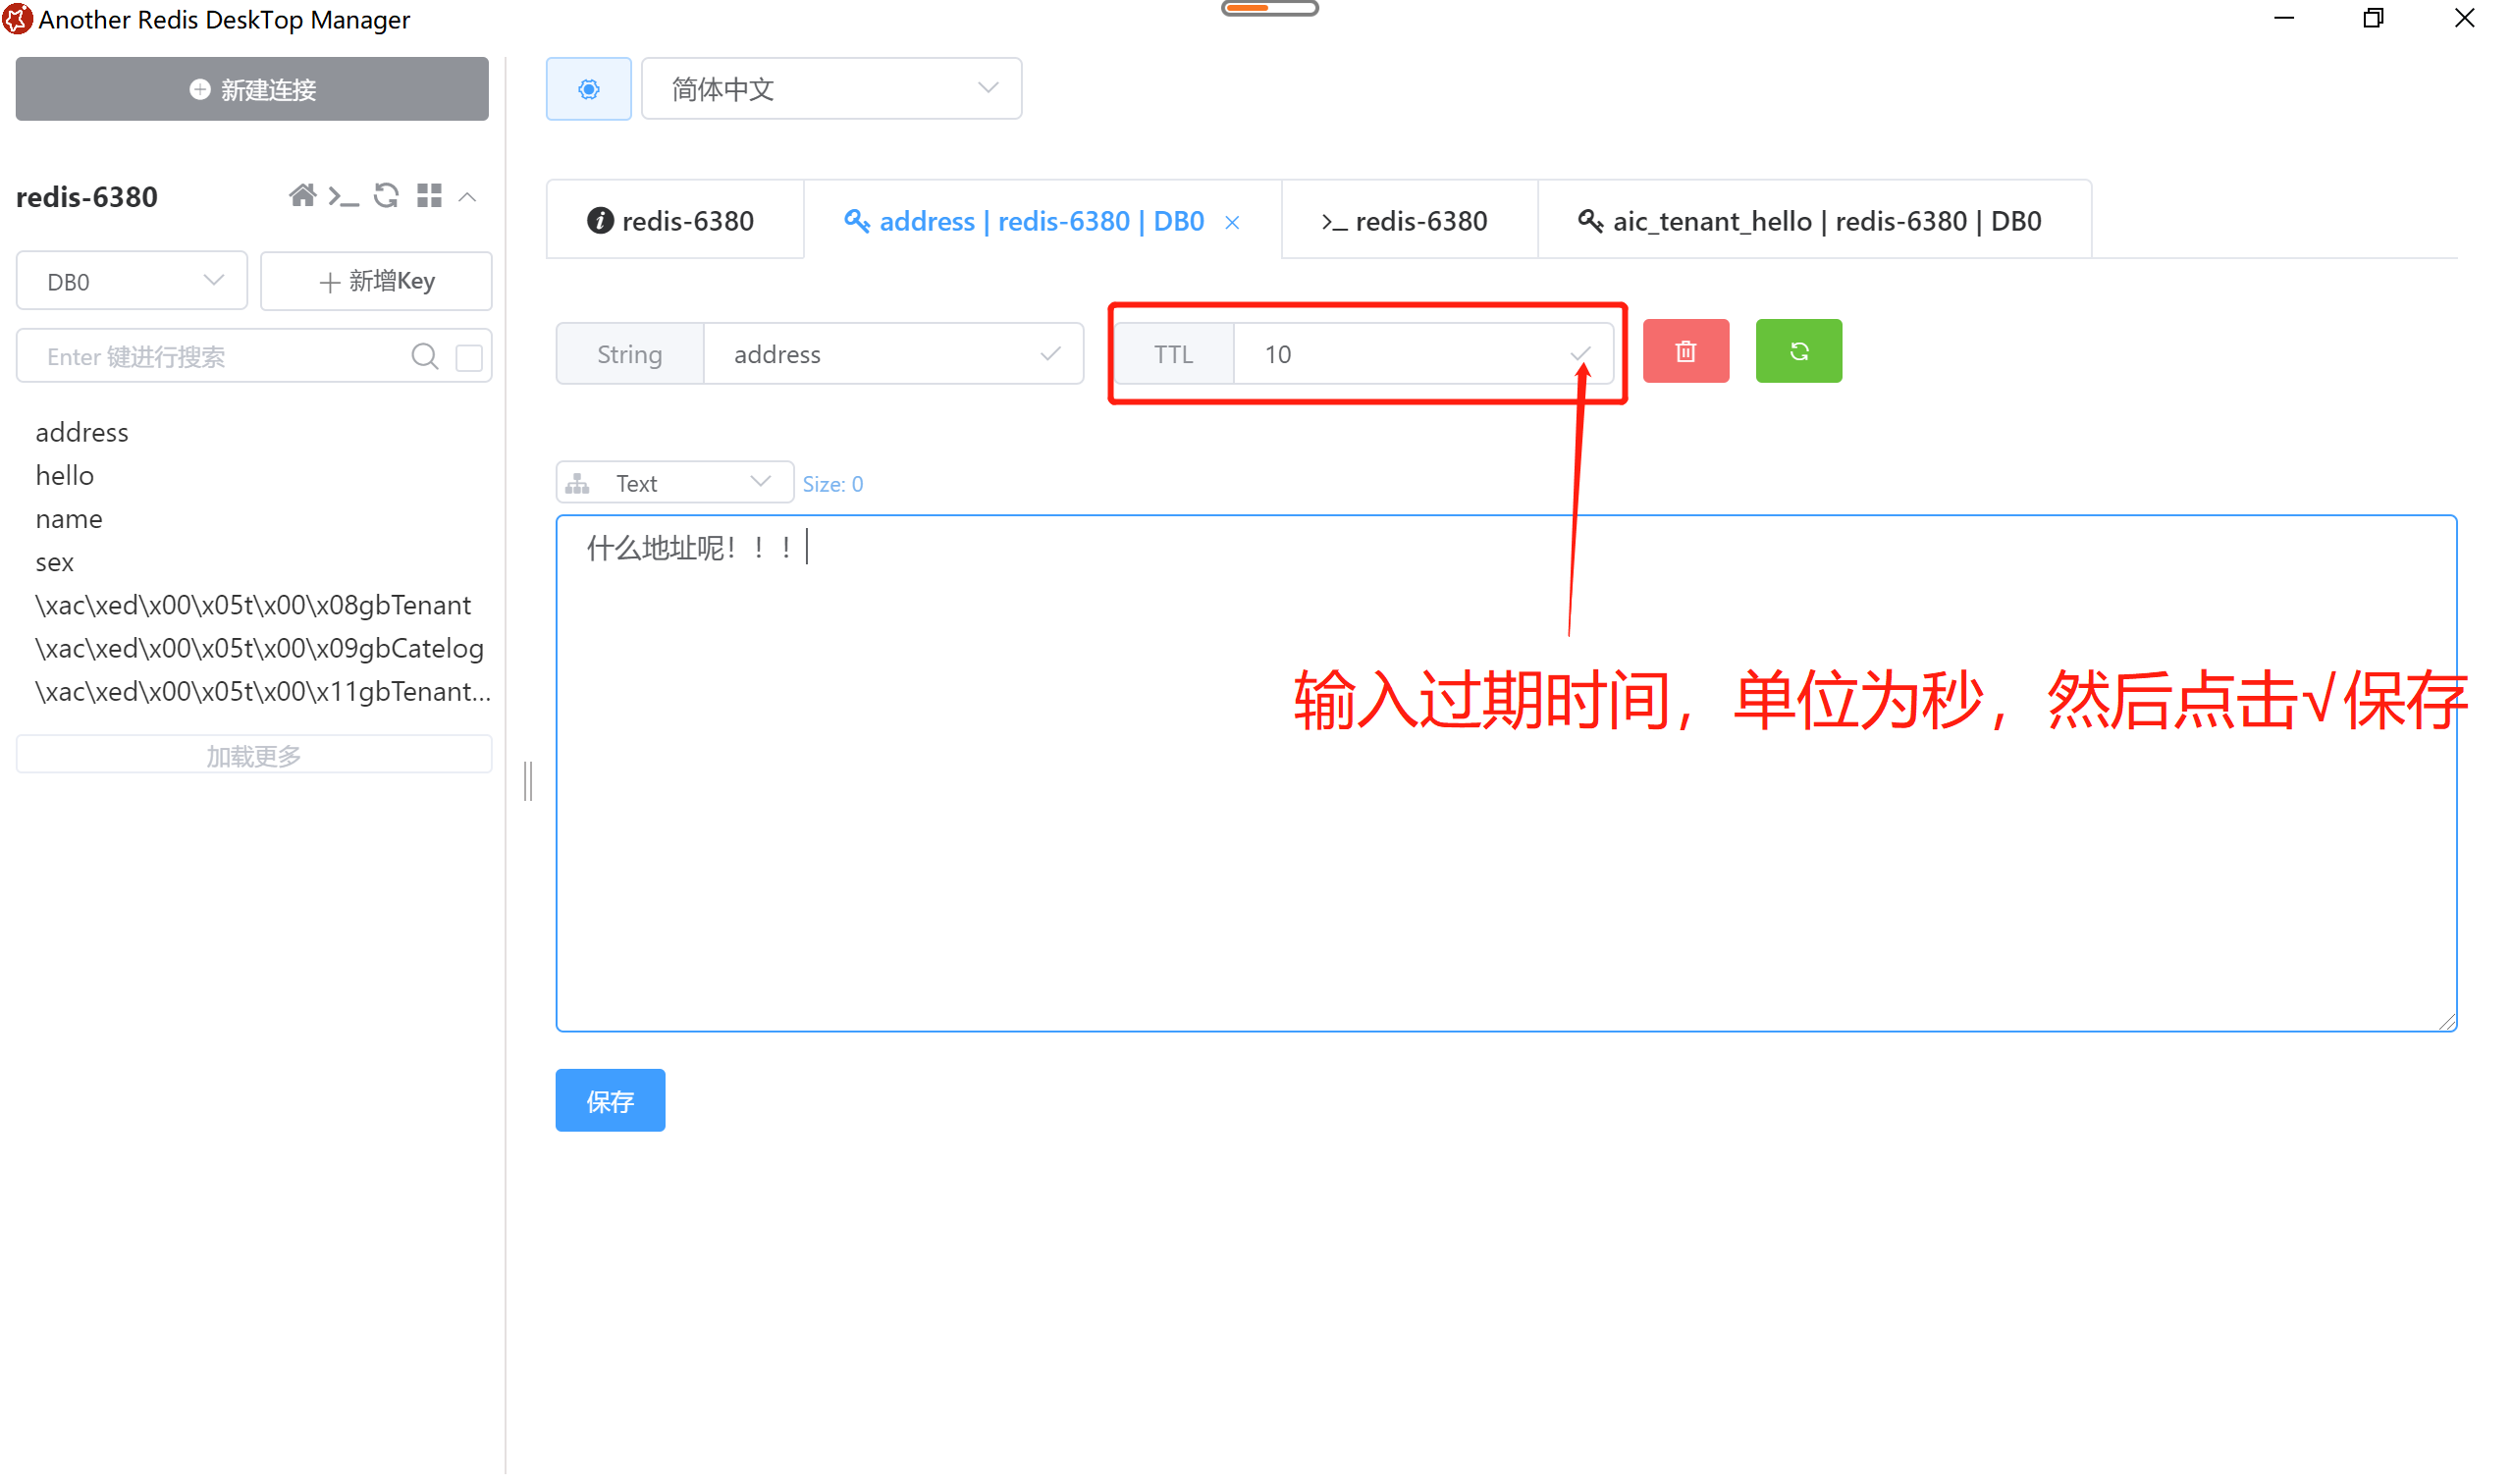Reload the key with the green refresh icon

click(x=1798, y=351)
